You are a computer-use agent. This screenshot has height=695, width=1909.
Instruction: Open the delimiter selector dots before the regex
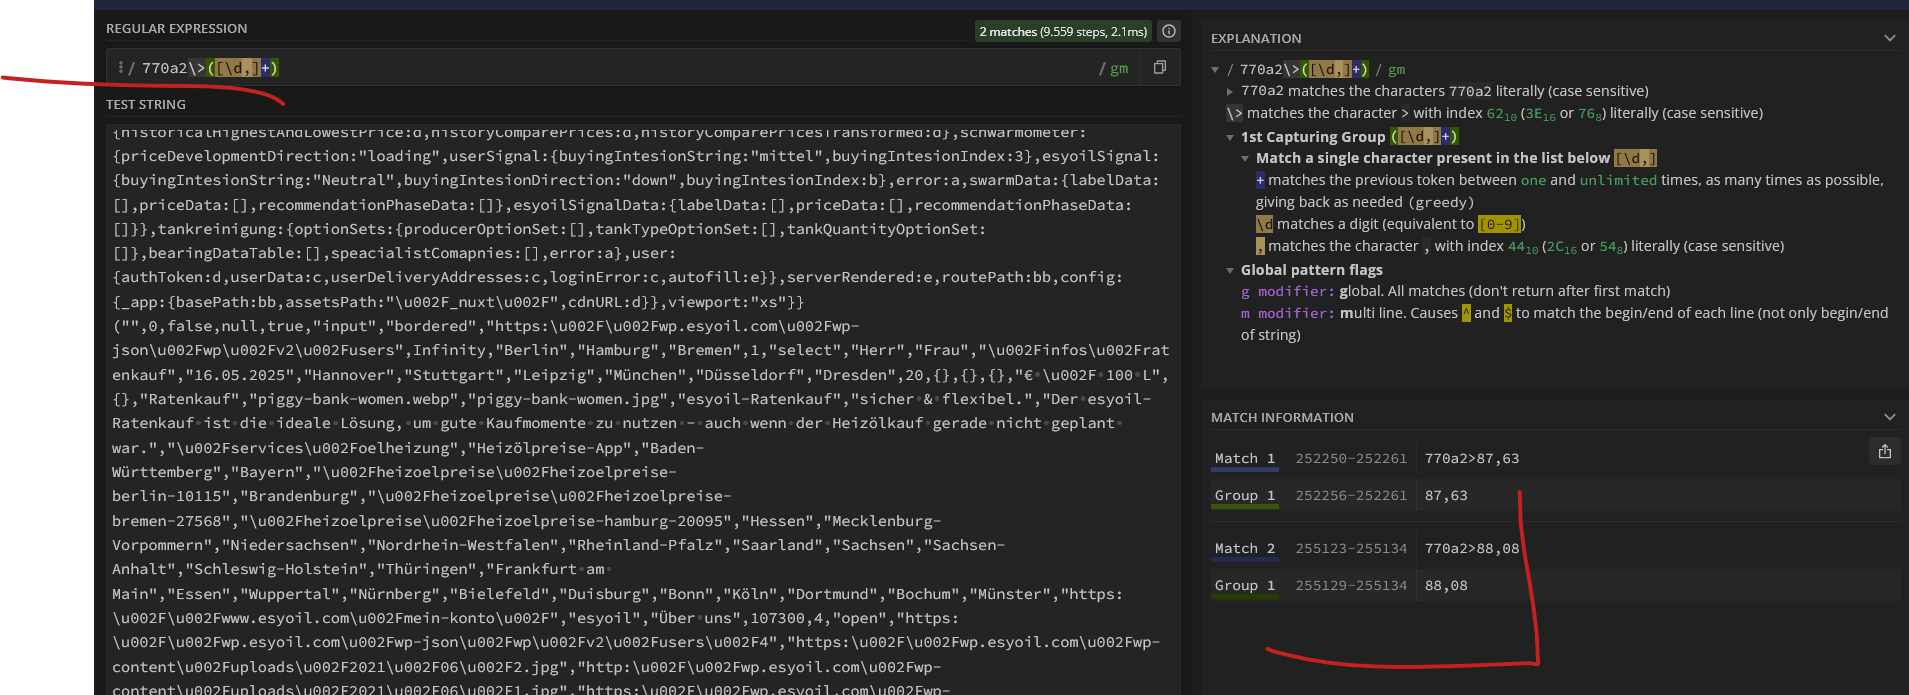(x=120, y=67)
